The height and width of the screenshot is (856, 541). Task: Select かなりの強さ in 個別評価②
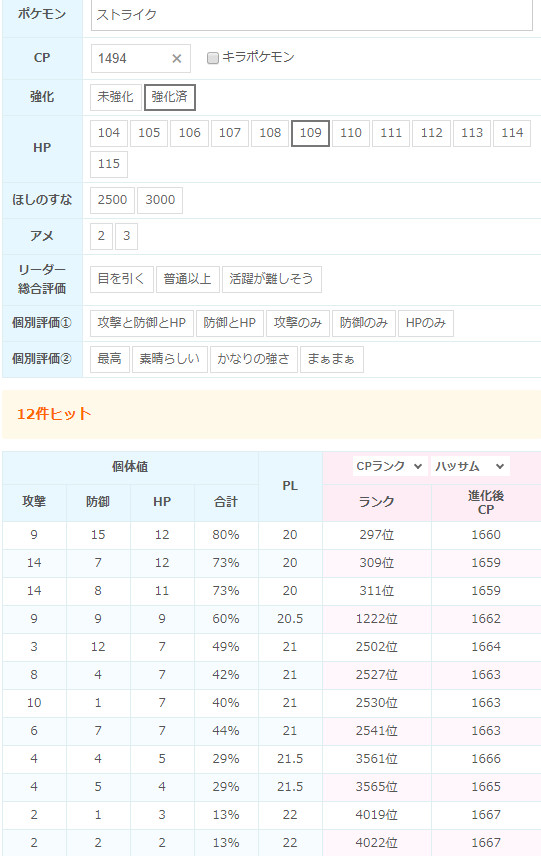[x=254, y=359]
